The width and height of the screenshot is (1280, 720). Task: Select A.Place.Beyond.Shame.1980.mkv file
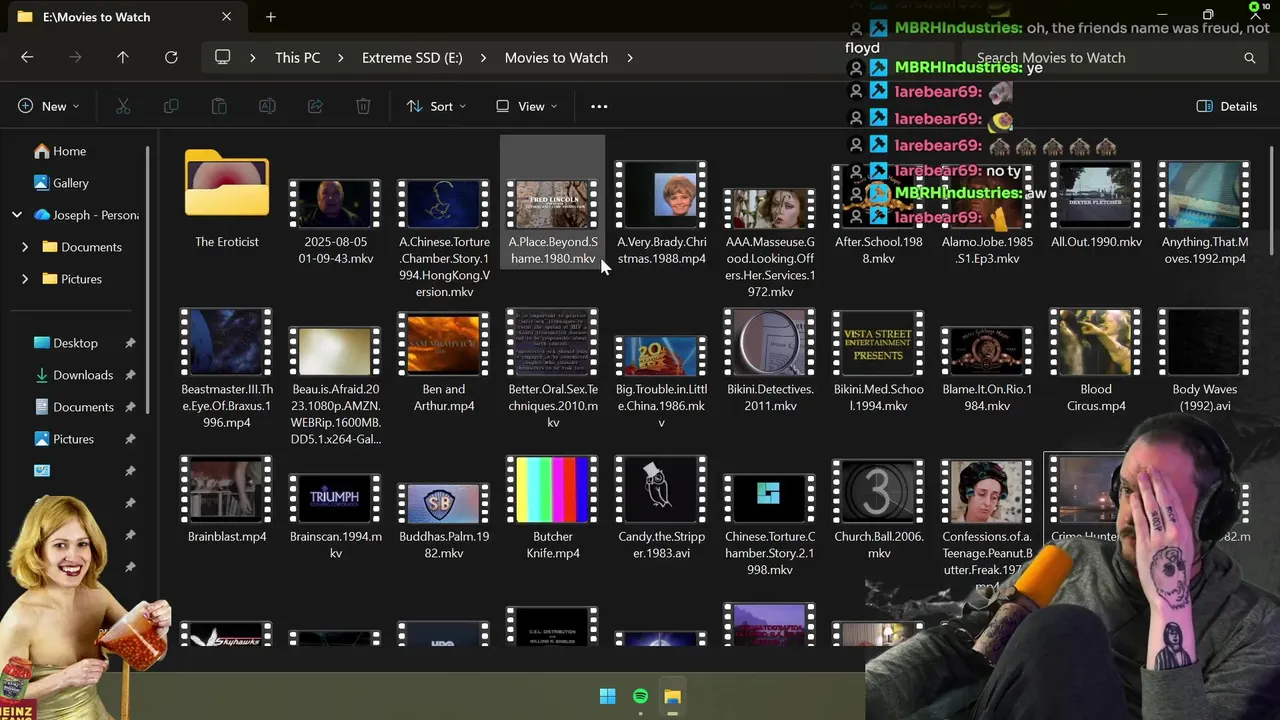tap(552, 203)
